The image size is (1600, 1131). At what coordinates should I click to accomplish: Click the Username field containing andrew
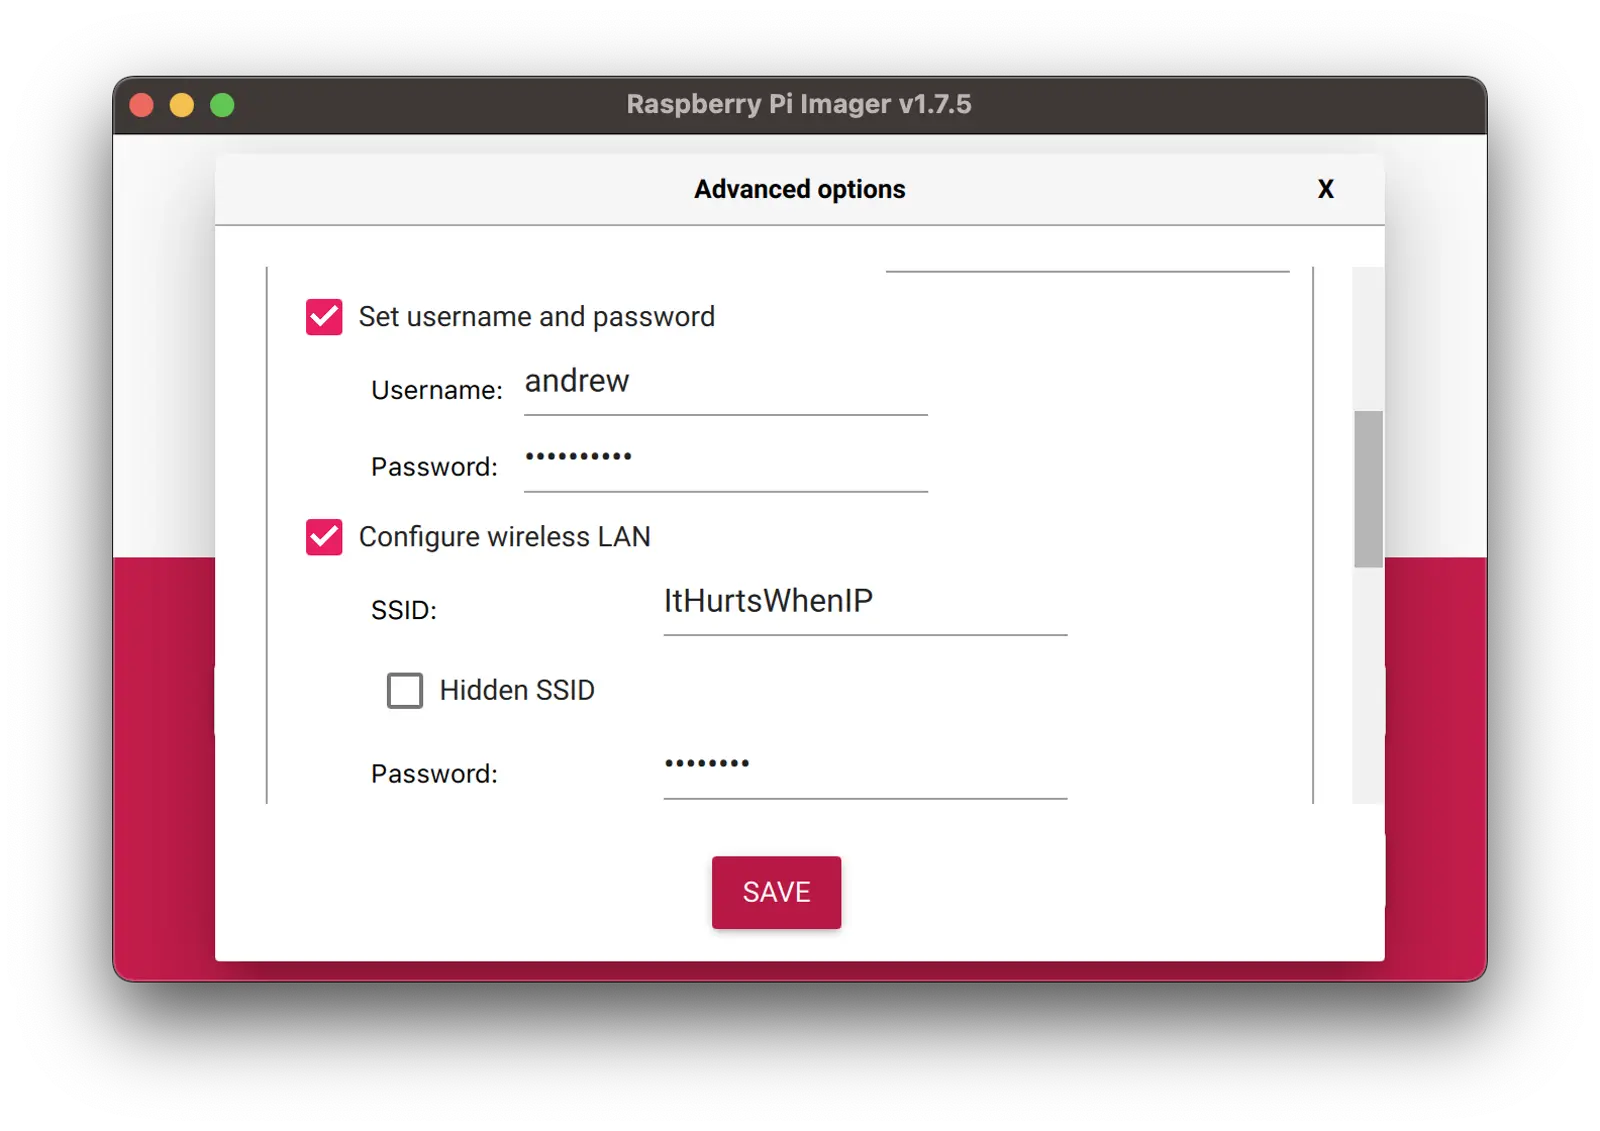725,383
